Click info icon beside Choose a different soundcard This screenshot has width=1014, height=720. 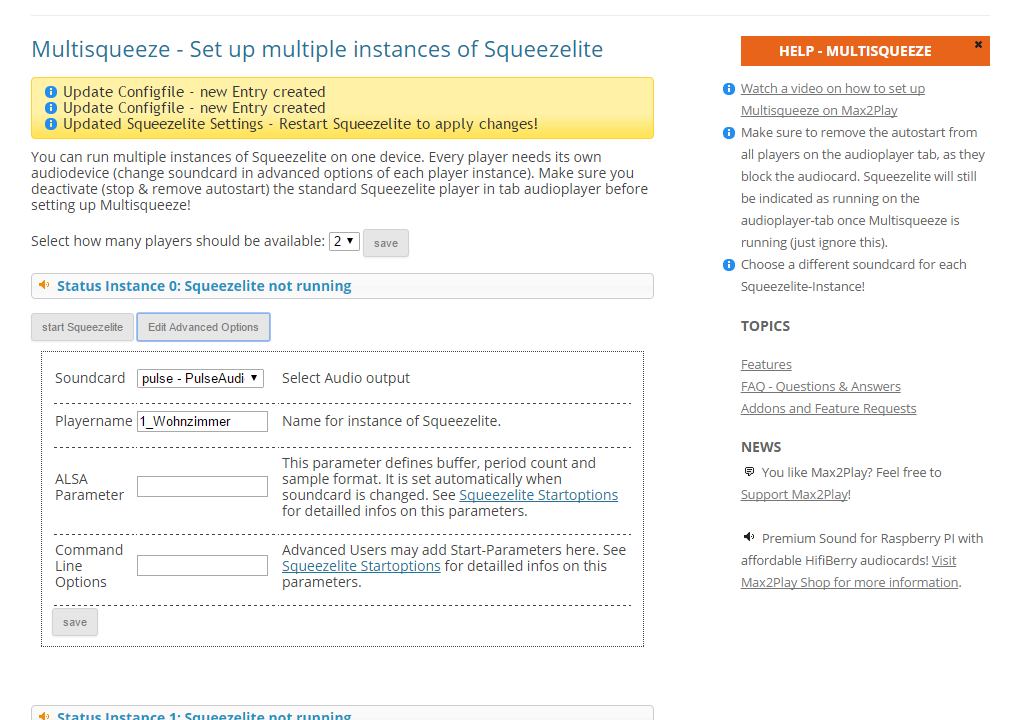729,265
